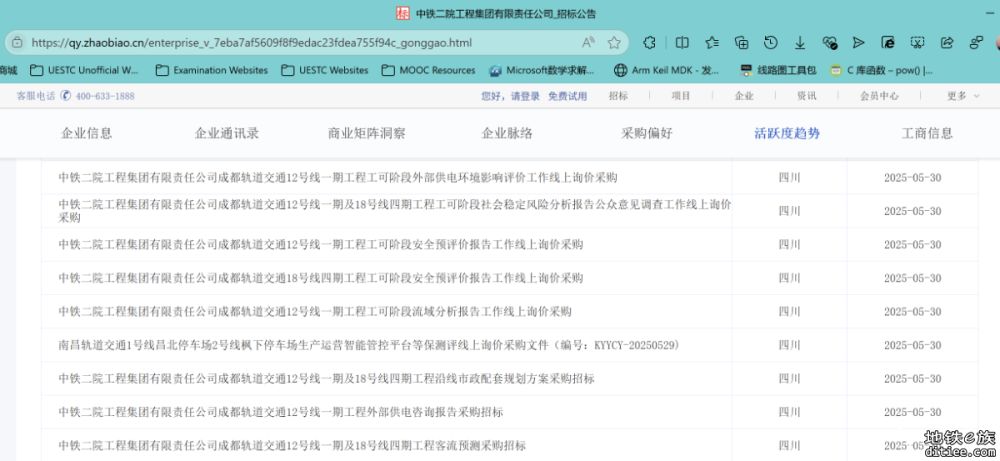Open the Downloads arrow icon

click(800, 43)
